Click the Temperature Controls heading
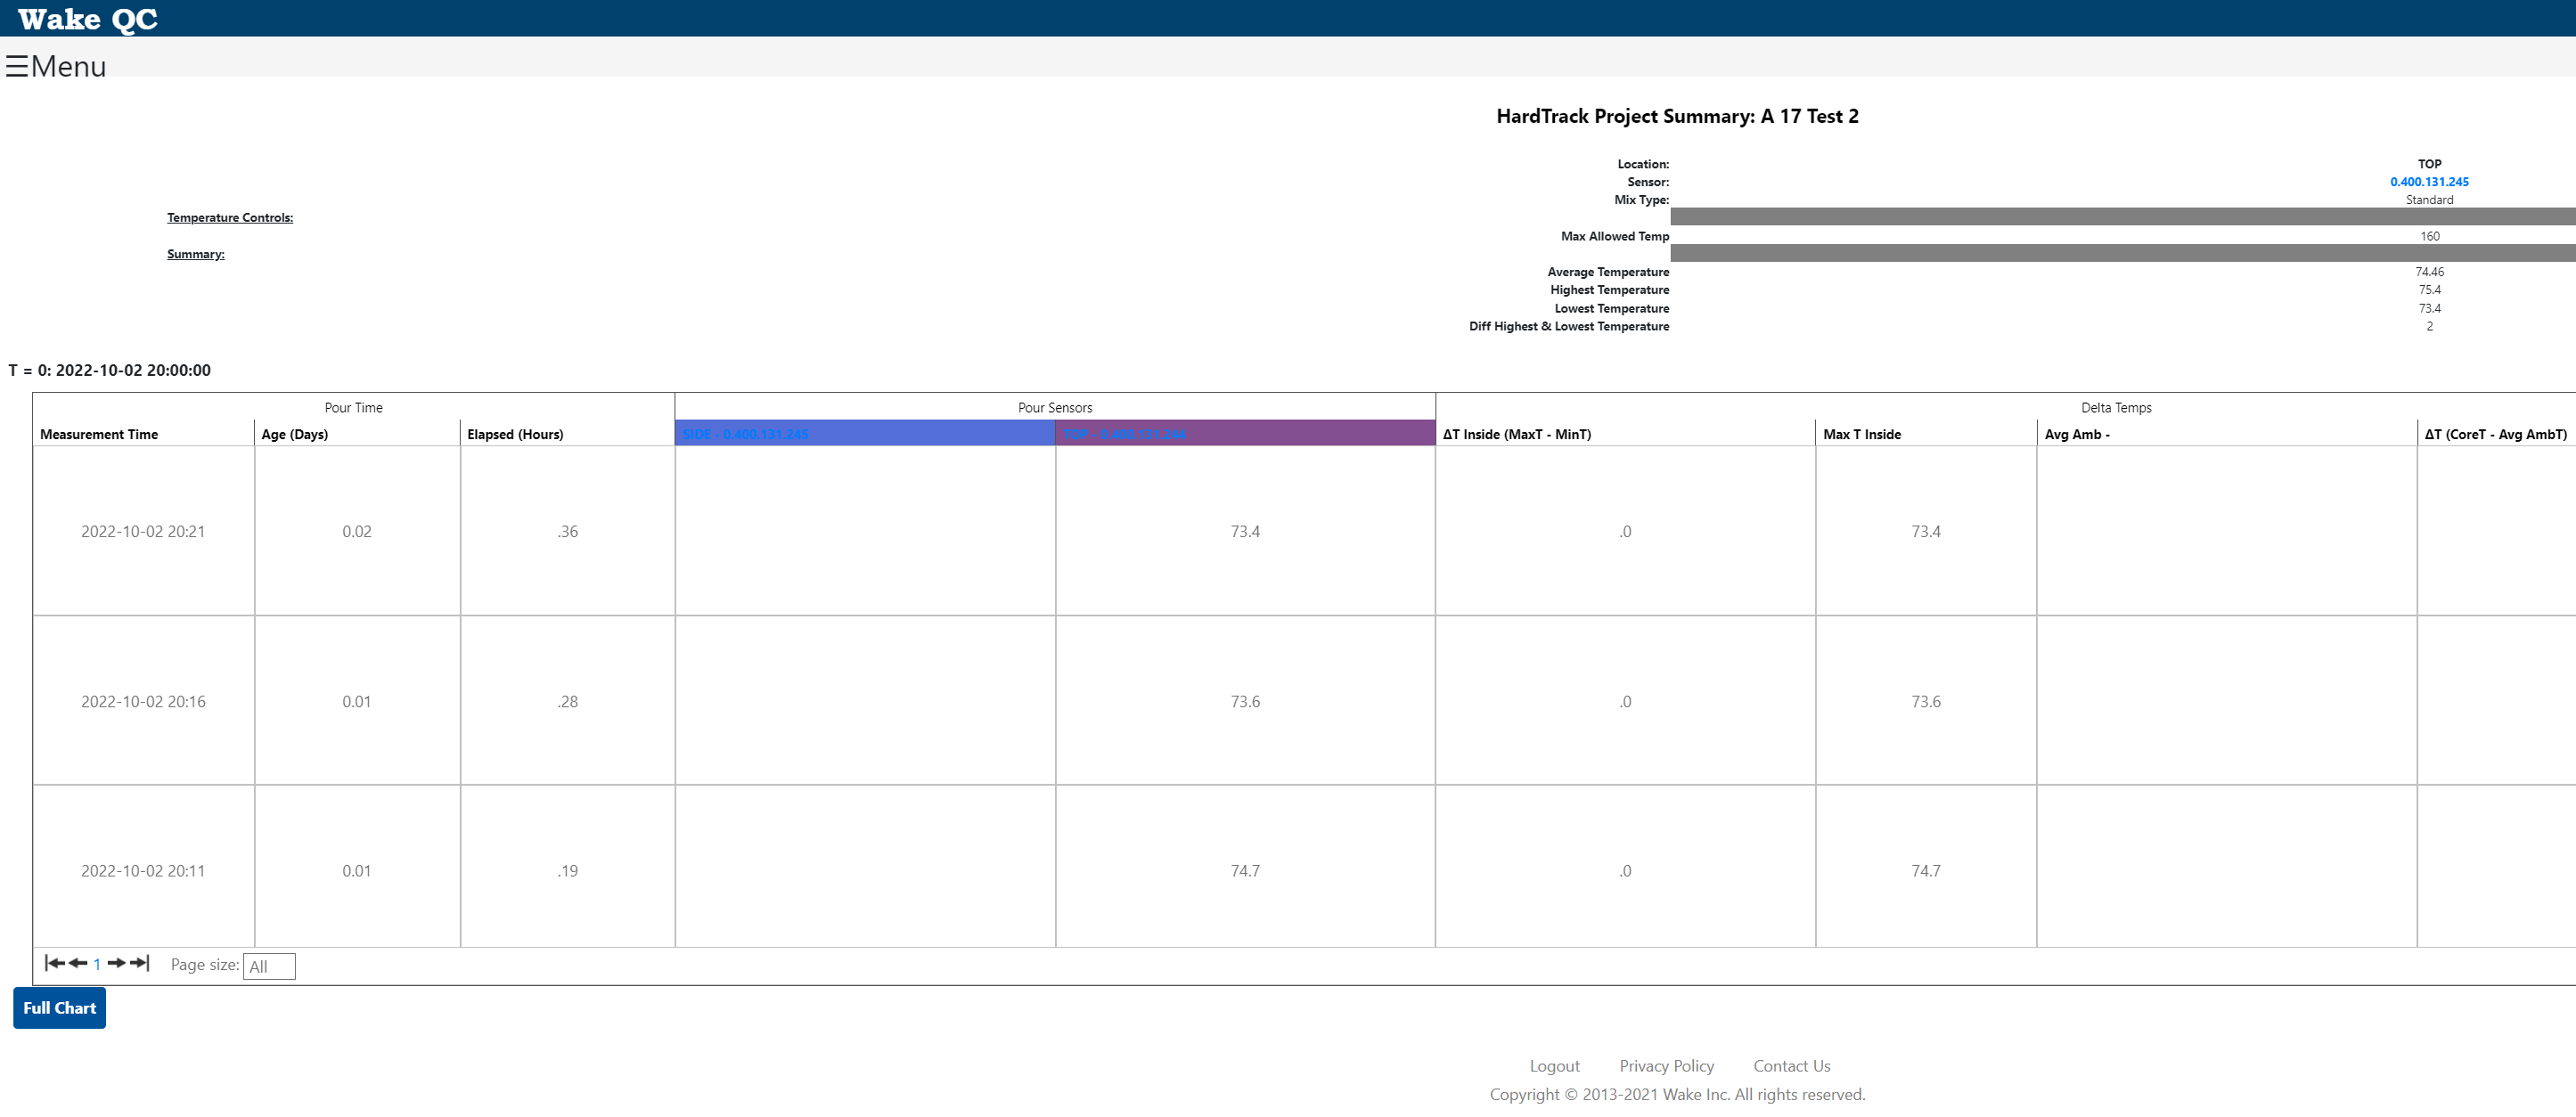 [x=230, y=218]
